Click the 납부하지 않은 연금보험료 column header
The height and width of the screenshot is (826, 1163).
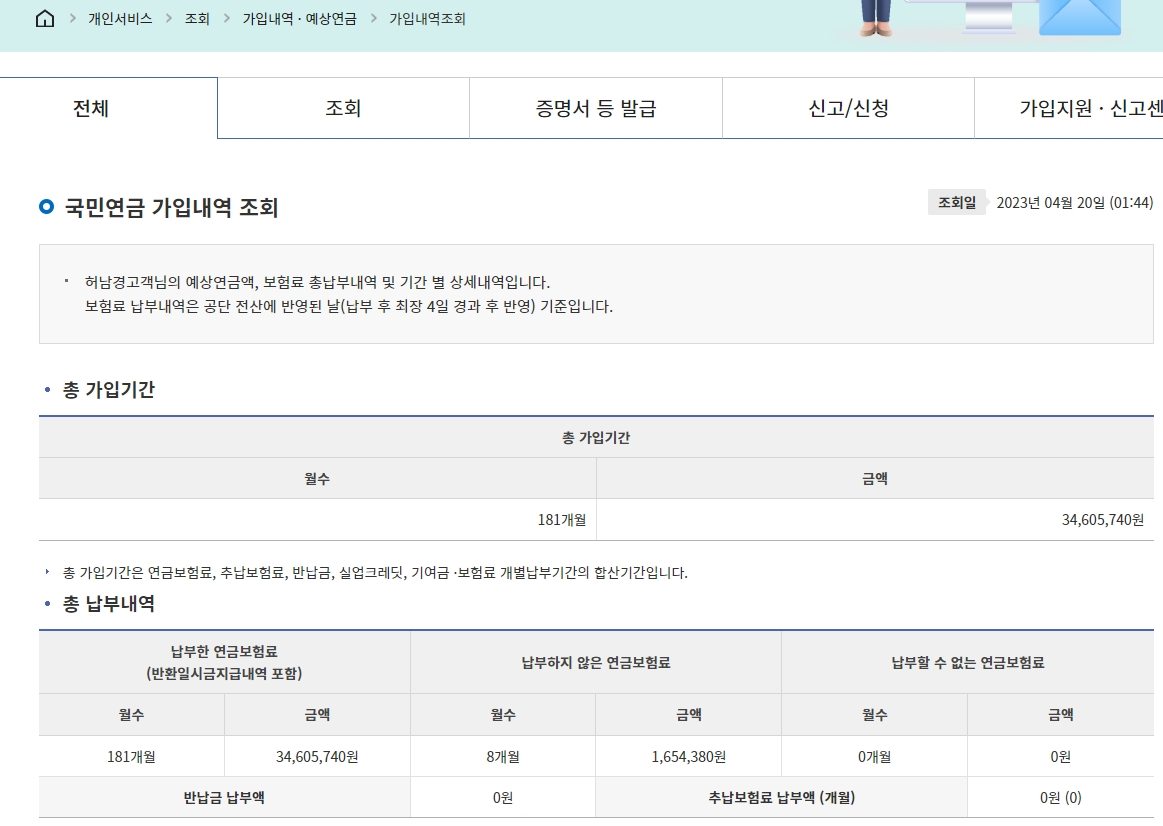point(596,662)
